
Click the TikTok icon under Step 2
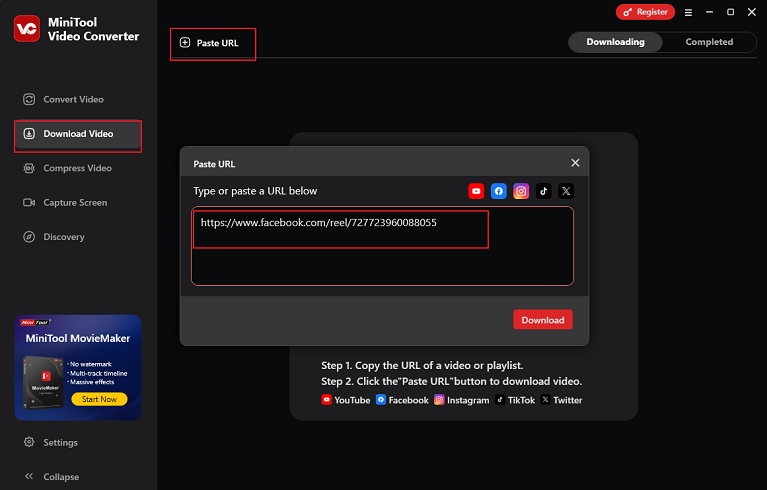500,400
